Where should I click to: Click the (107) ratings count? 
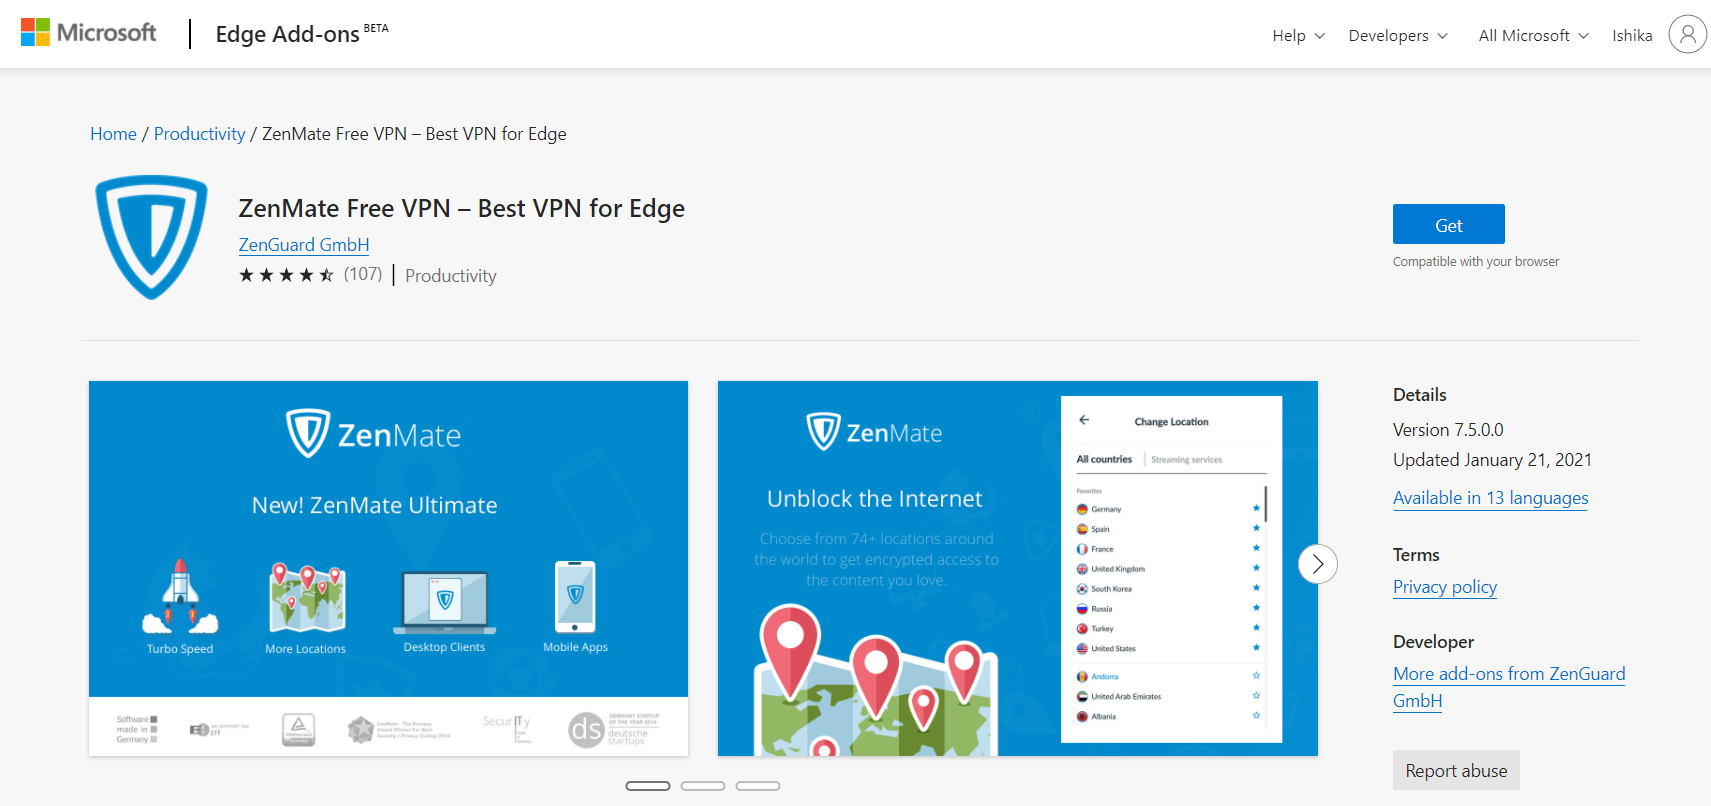(x=363, y=274)
